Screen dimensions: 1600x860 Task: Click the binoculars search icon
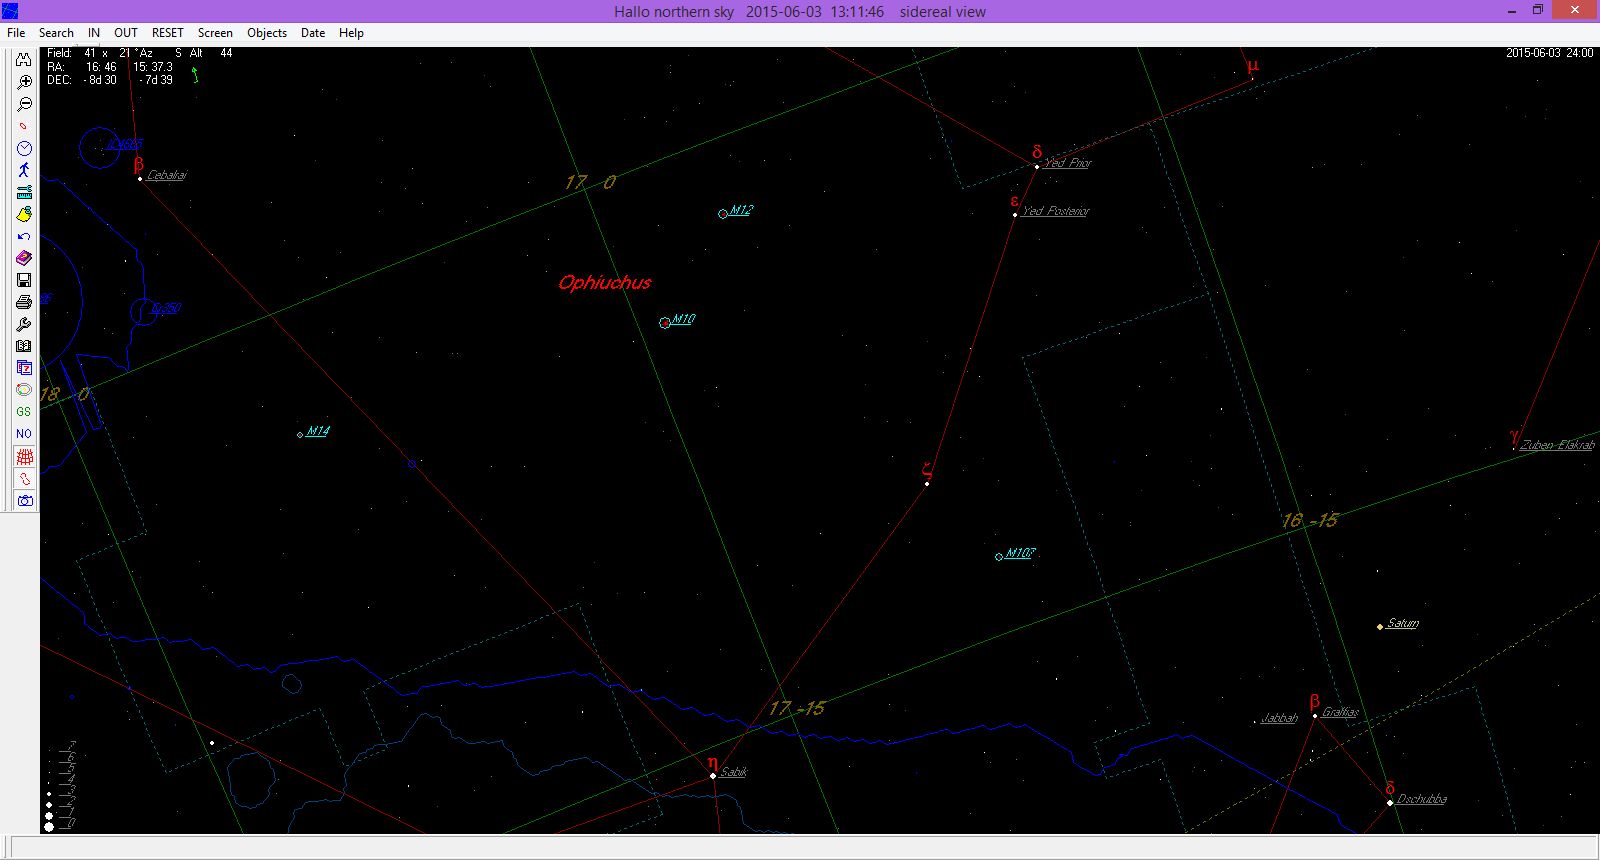[x=24, y=60]
